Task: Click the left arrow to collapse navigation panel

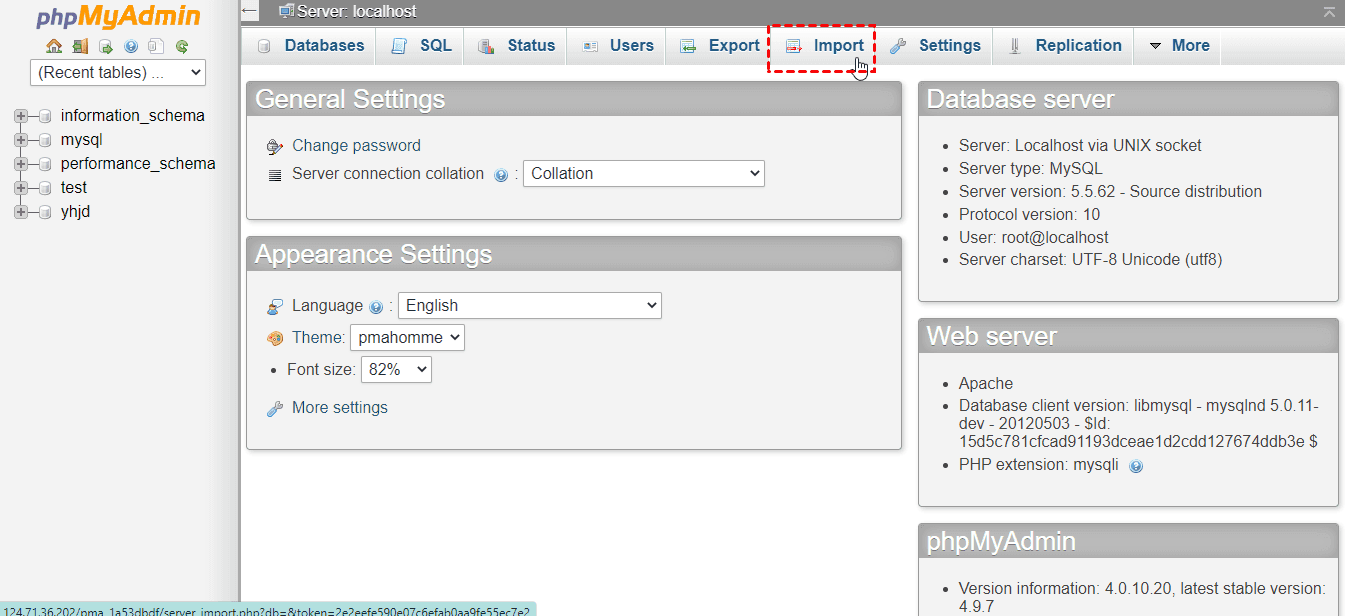Action: (x=250, y=11)
